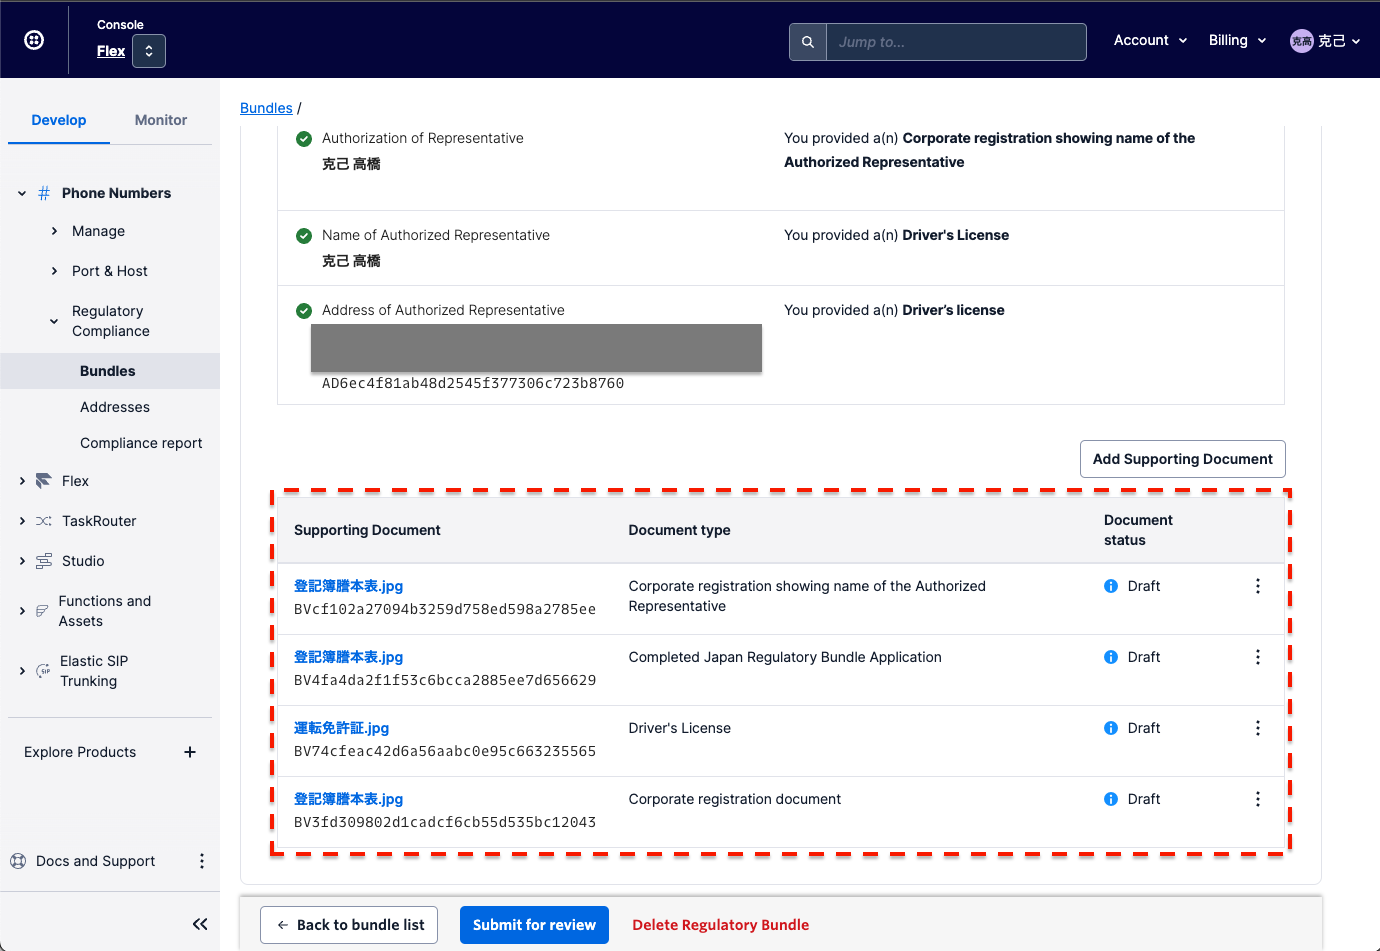Image resolution: width=1380 pixels, height=951 pixels.
Task: Open the Corporate registration showing name document link
Action: [348, 586]
